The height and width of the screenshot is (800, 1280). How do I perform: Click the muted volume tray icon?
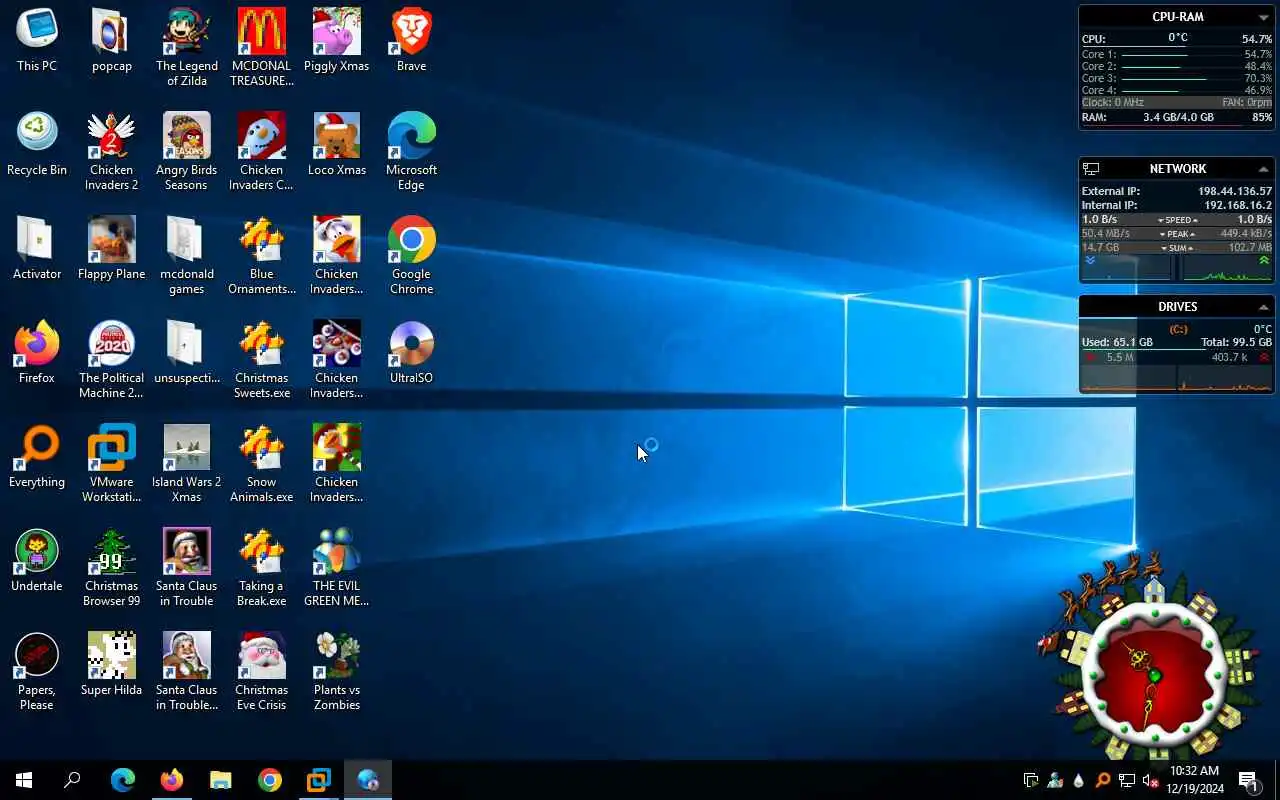coord(1151,781)
